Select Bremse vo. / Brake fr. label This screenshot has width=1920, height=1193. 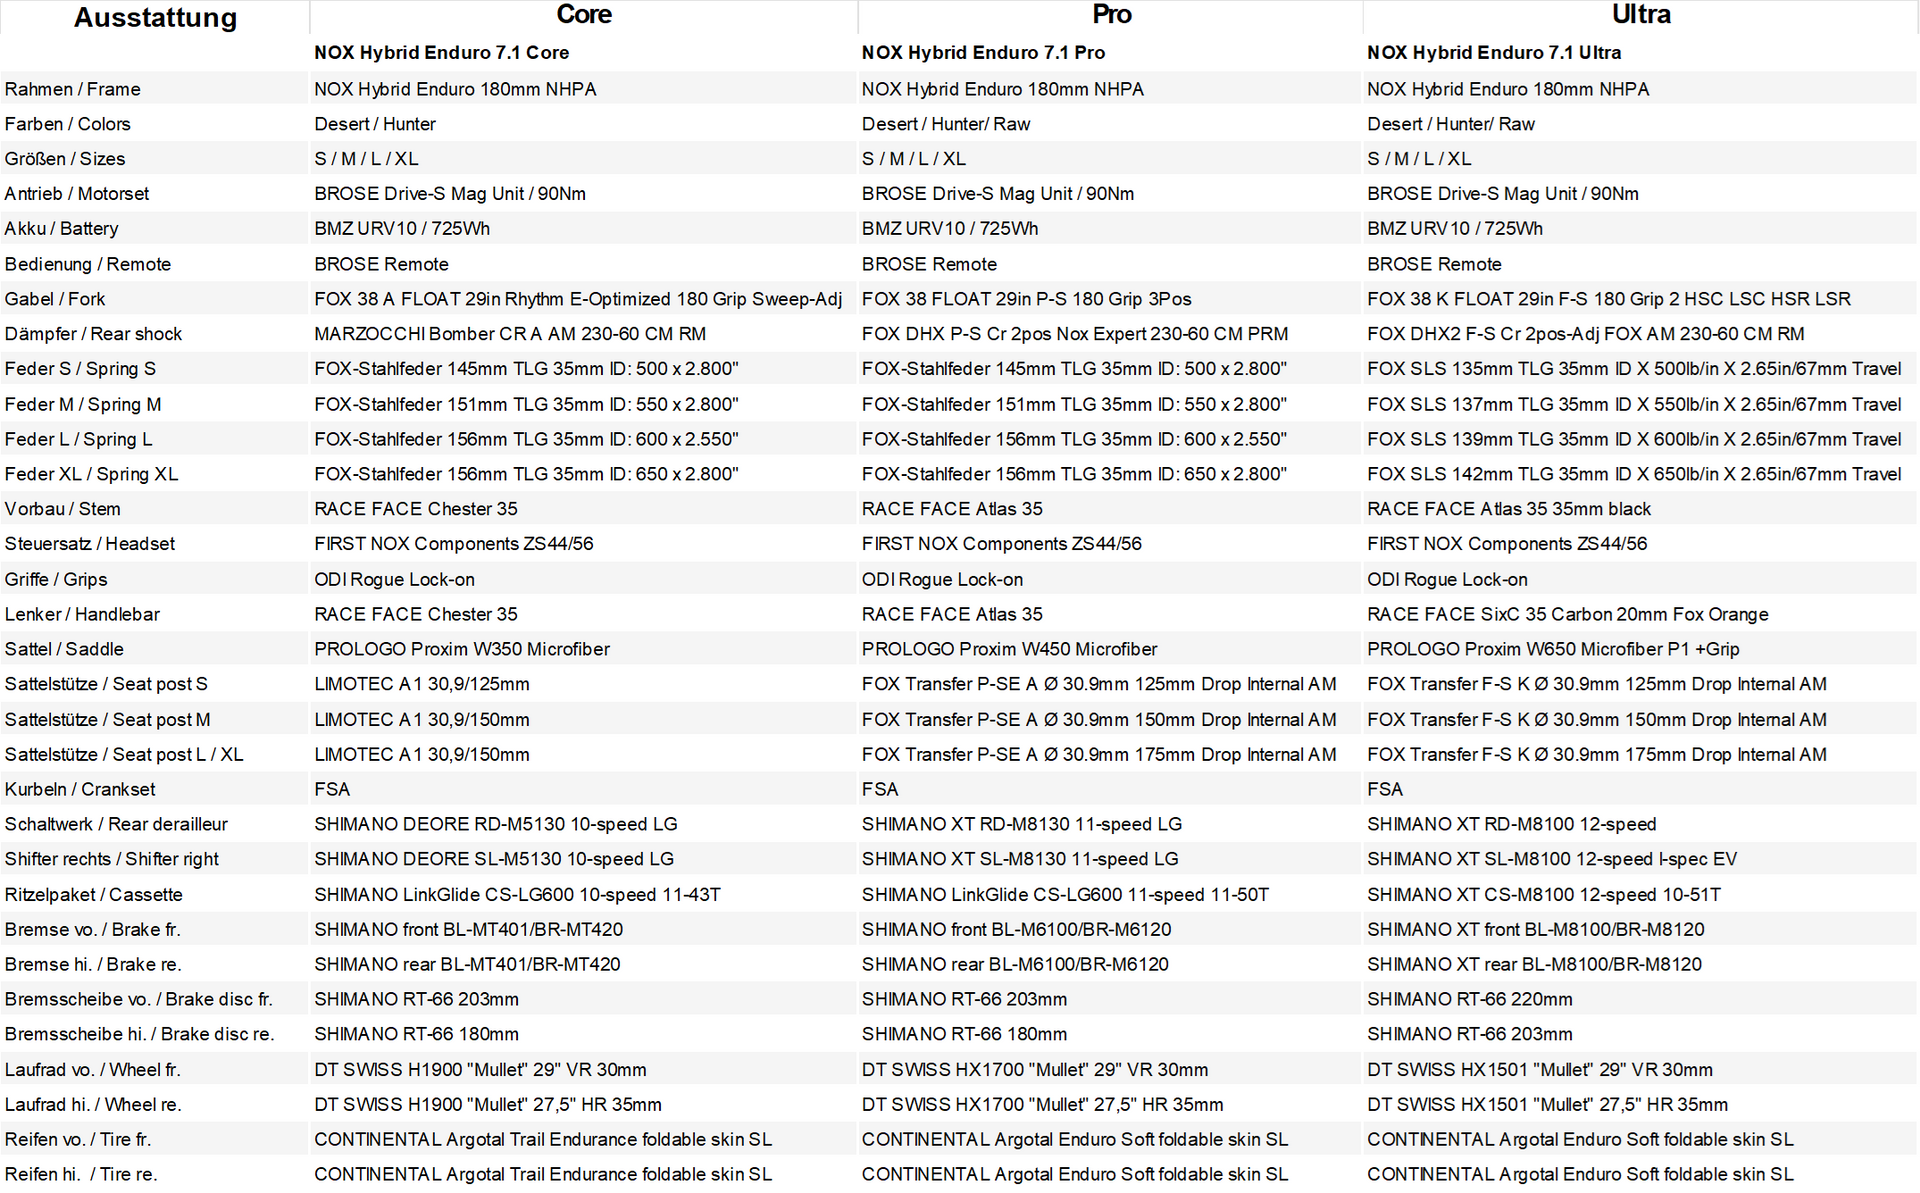(93, 930)
